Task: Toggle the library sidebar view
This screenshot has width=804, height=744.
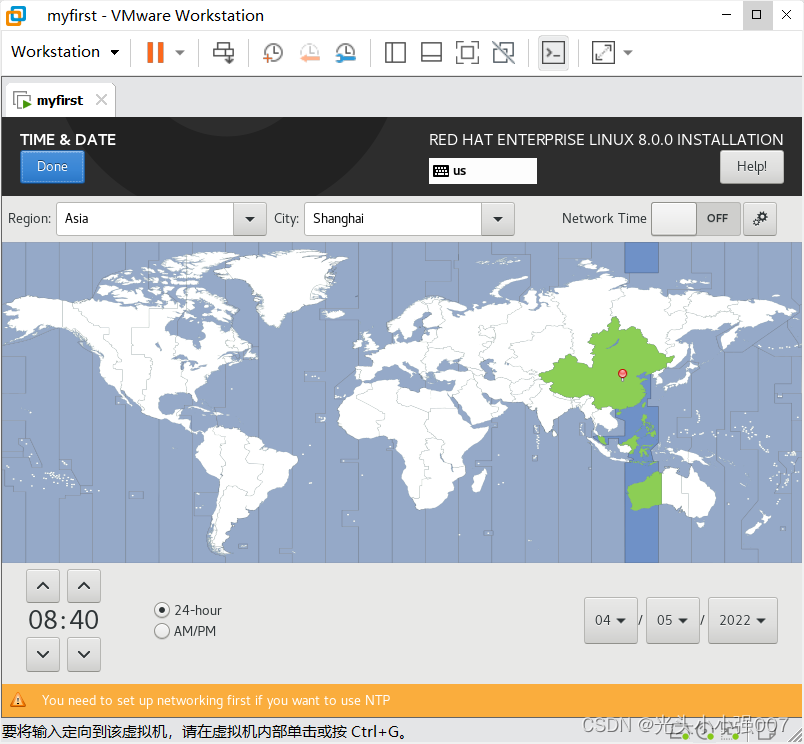Action: 395,52
